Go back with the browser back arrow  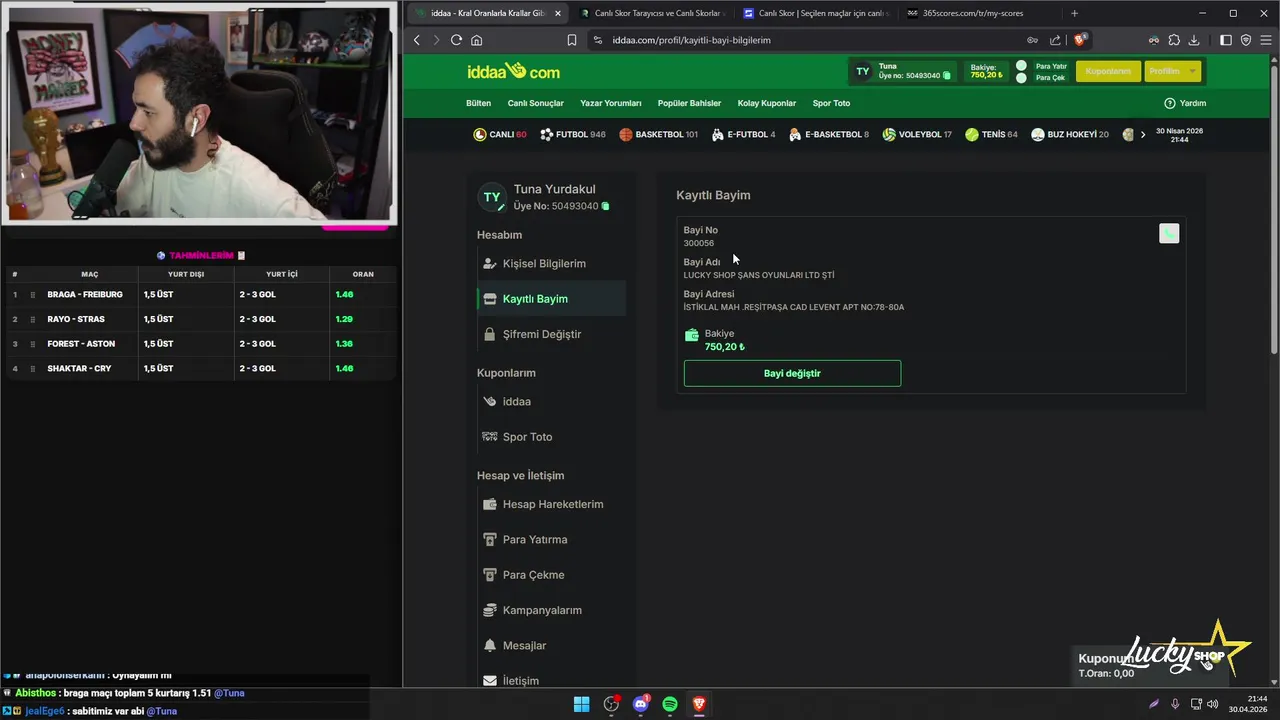tap(417, 40)
